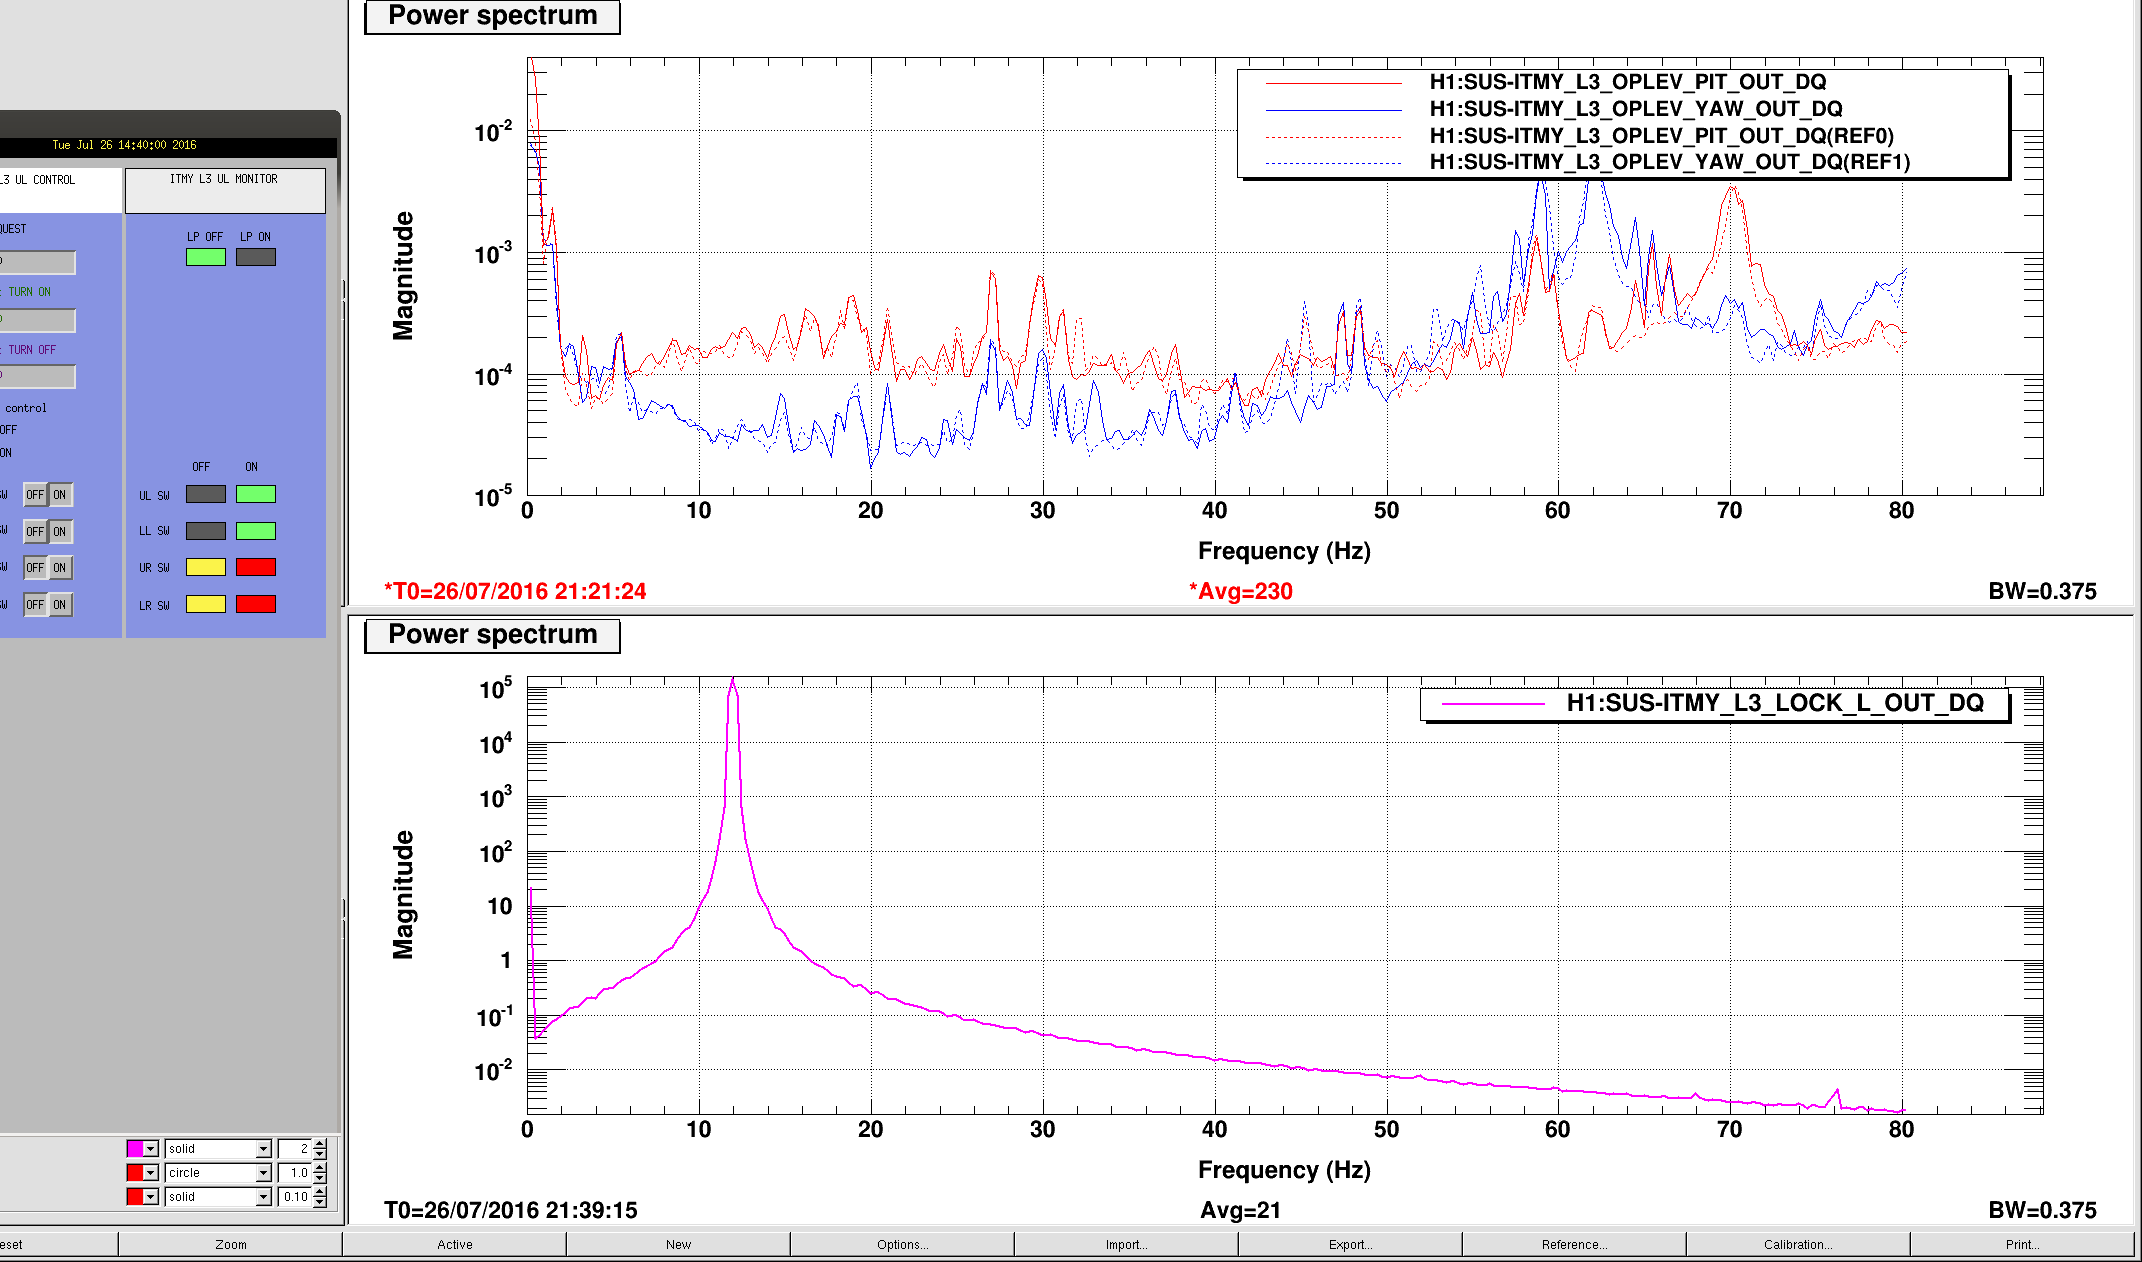Click the partially visible Reset button
The height and width of the screenshot is (1262, 2142).
click(x=58, y=1245)
